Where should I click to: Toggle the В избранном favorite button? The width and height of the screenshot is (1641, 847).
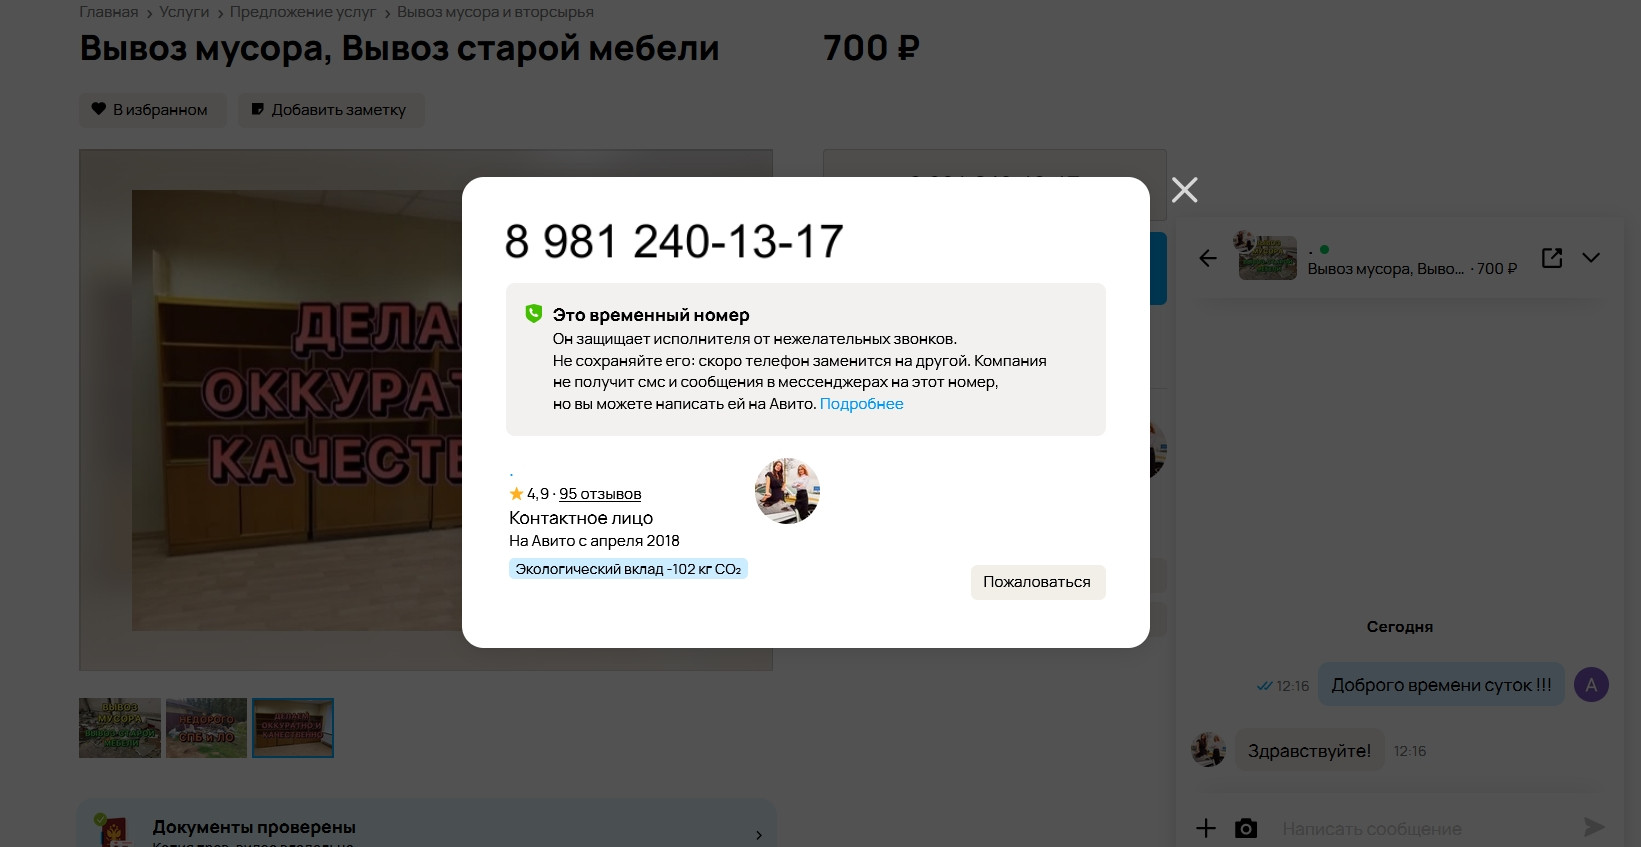152,110
